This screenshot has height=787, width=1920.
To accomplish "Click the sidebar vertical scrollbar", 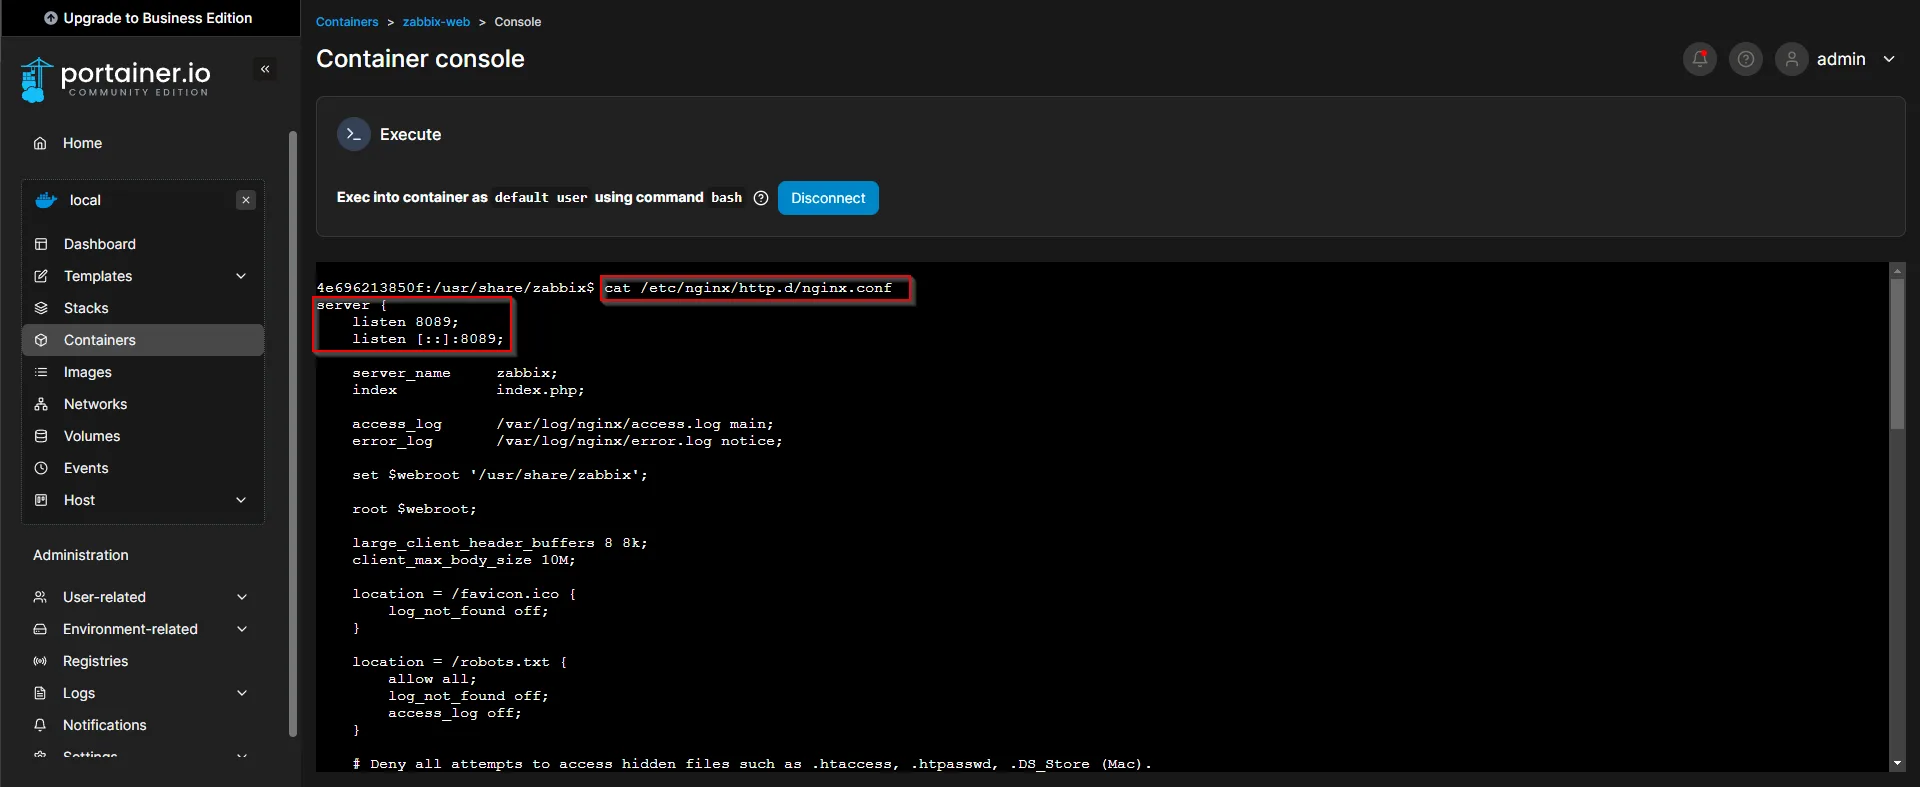I will (x=293, y=434).
